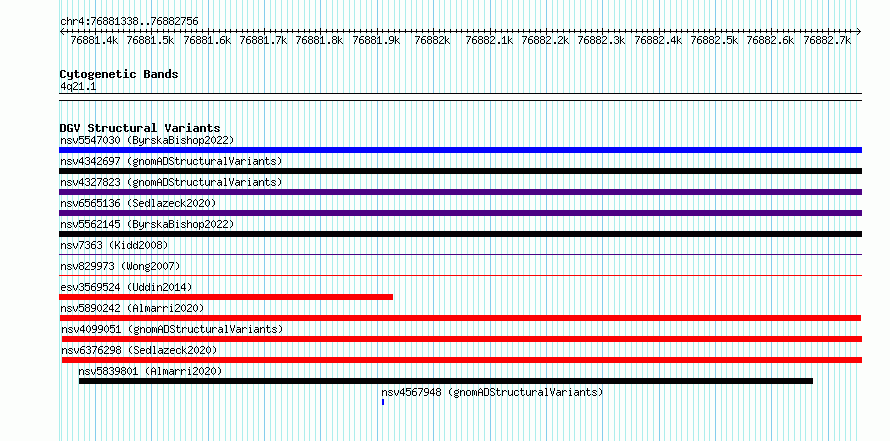Viewport: 890px width, 441px height.
Task: Select the short red esv3569524 bar
Action: 226,297
